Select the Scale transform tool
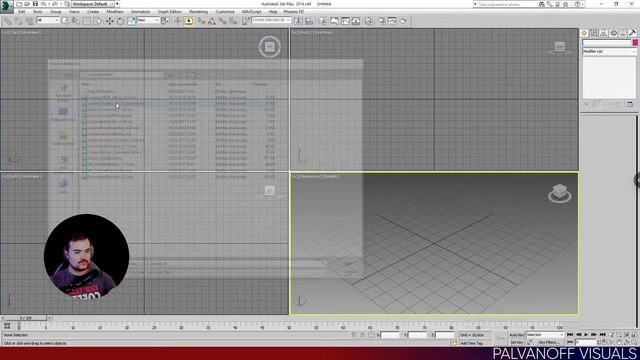 tap(131, 21)
